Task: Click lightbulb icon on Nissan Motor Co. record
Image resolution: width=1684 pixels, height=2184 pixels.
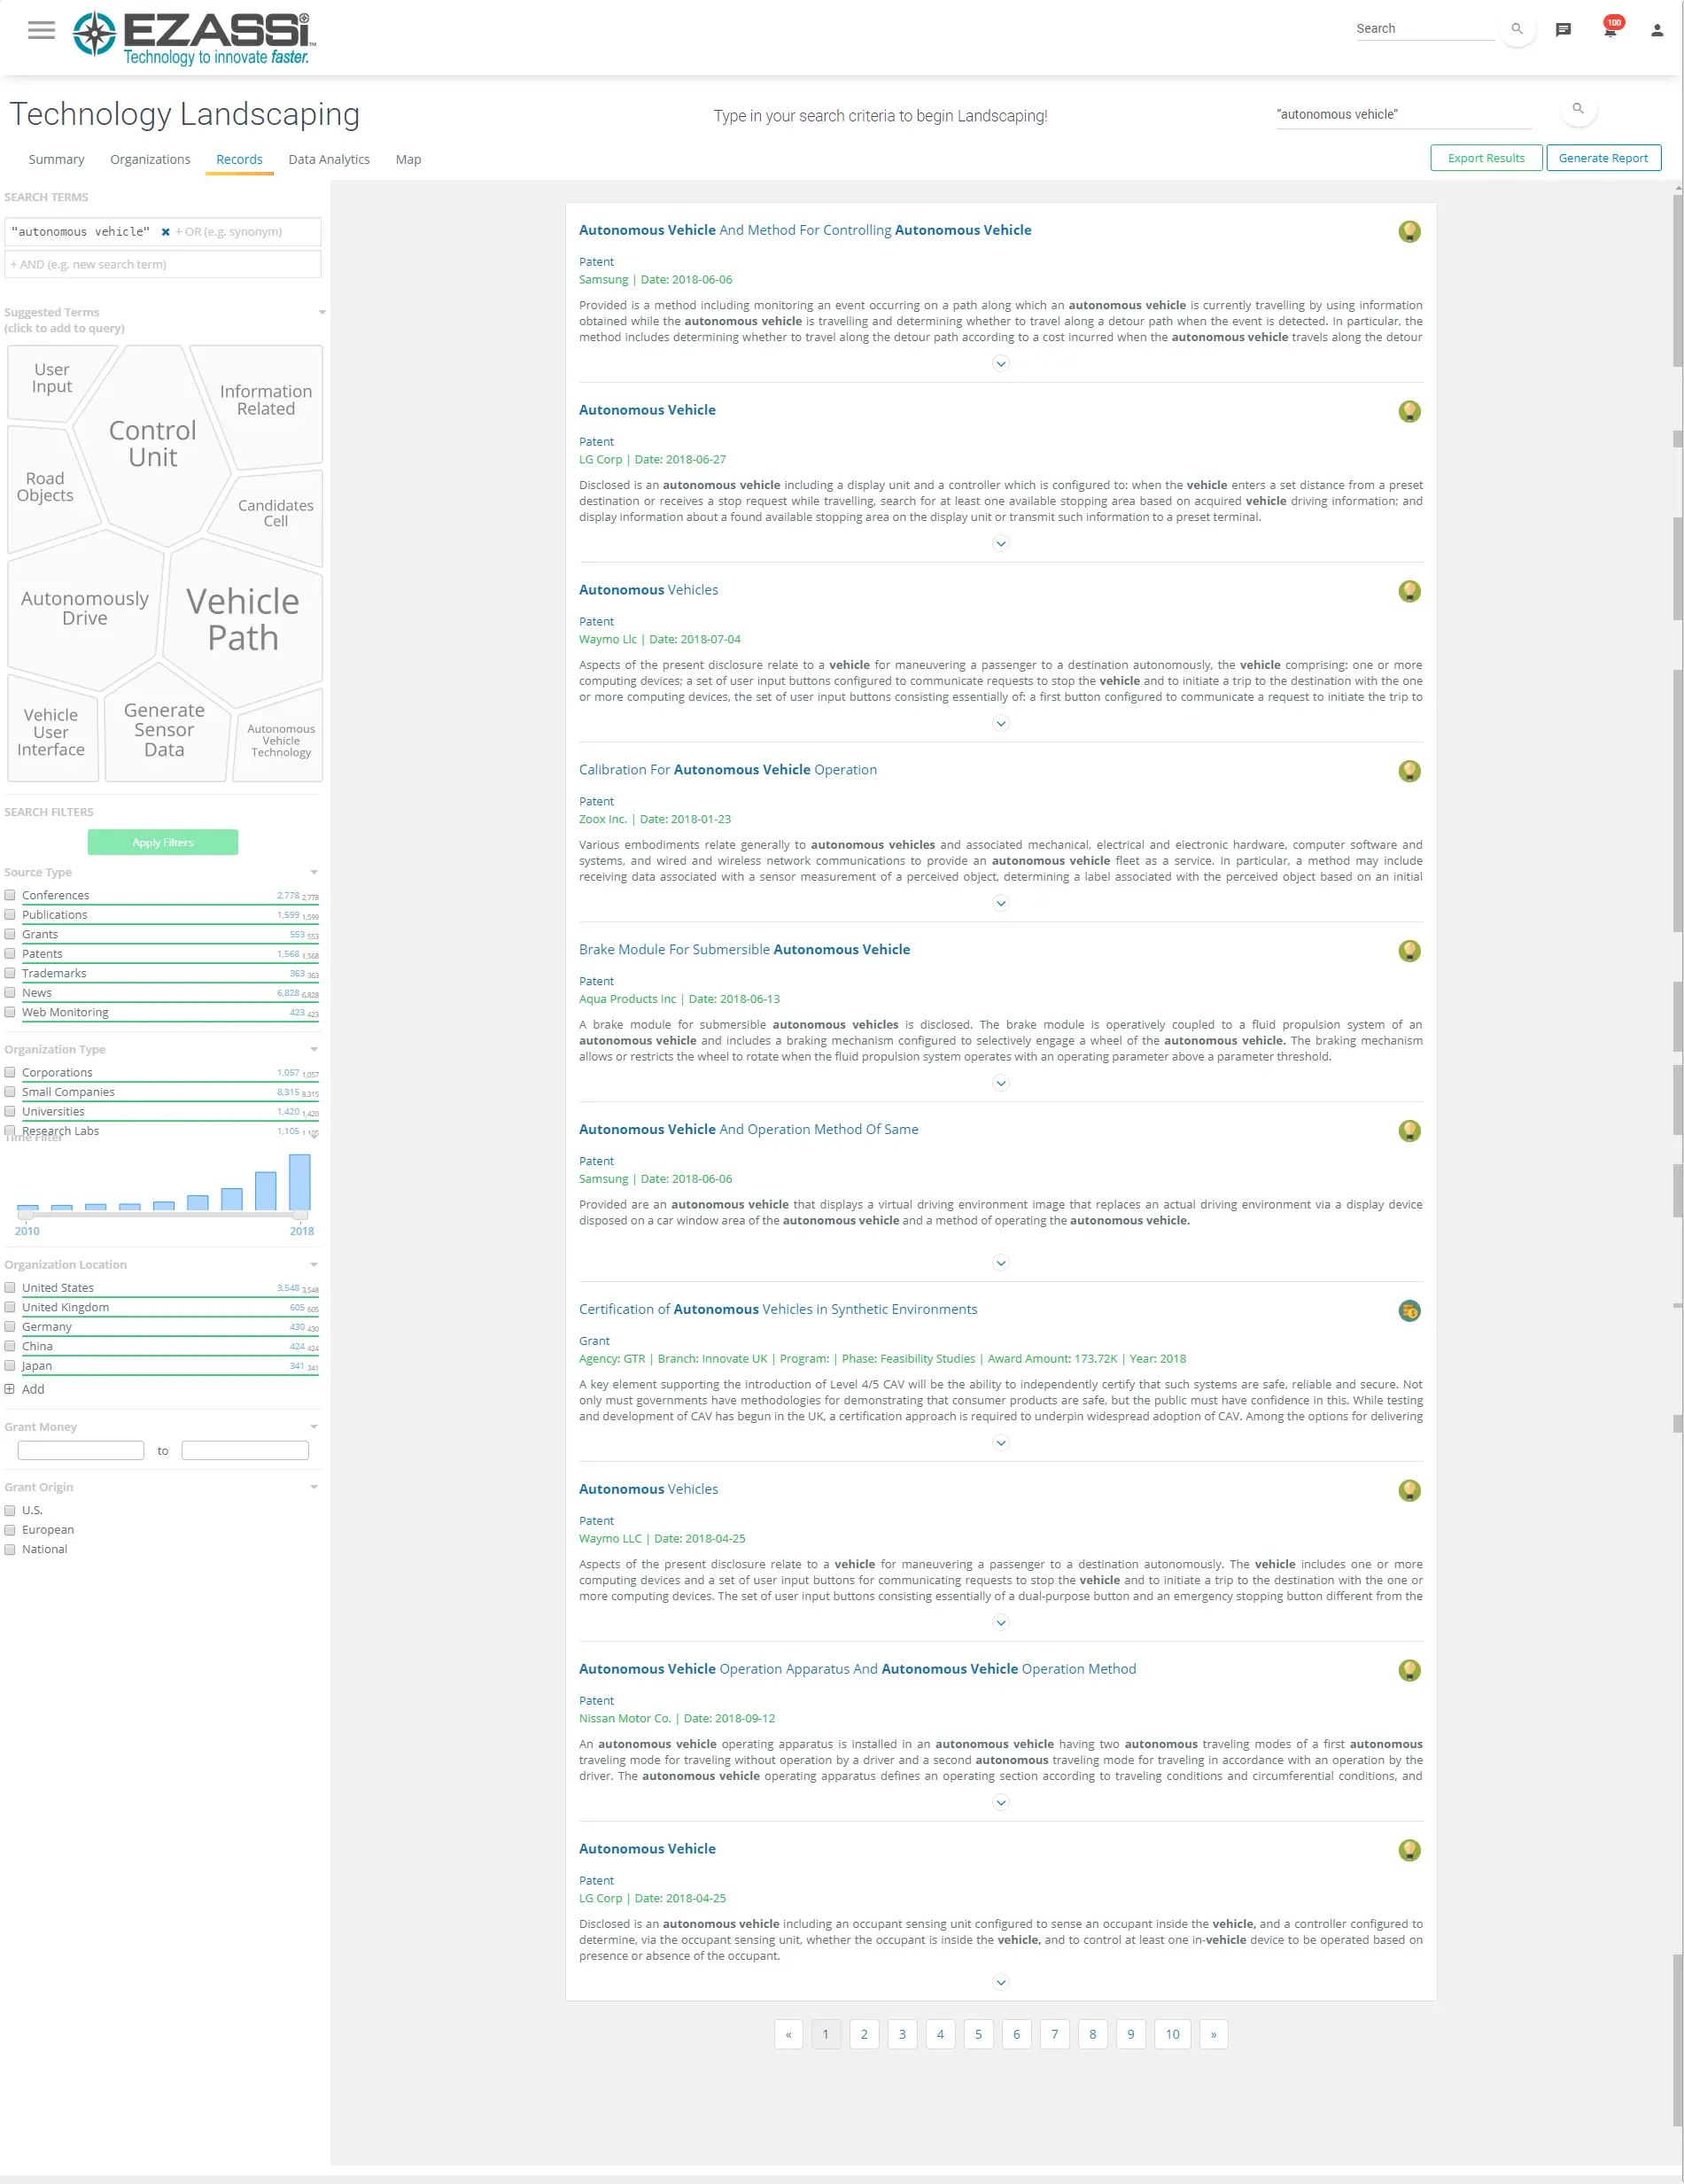Action: pos(1409,1671)
